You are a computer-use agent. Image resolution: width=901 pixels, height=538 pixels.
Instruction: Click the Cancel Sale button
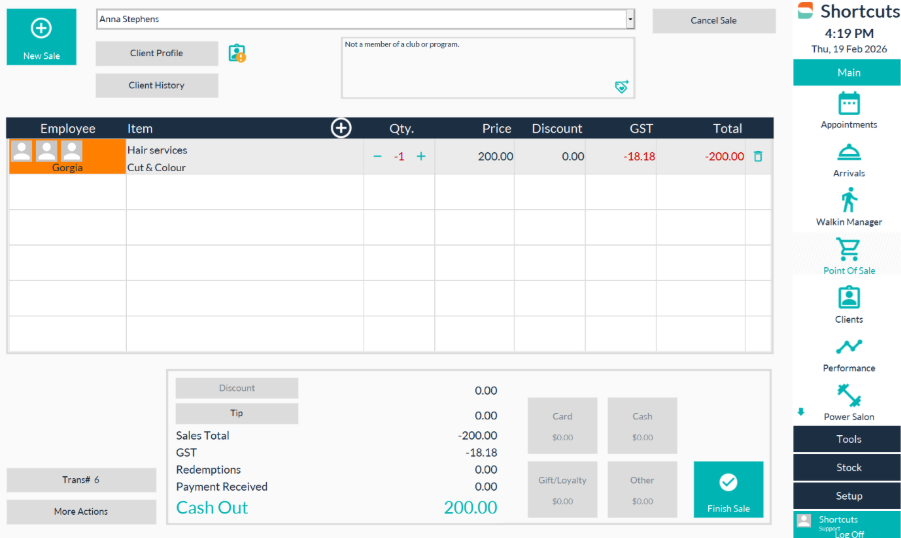click(714, 21)
